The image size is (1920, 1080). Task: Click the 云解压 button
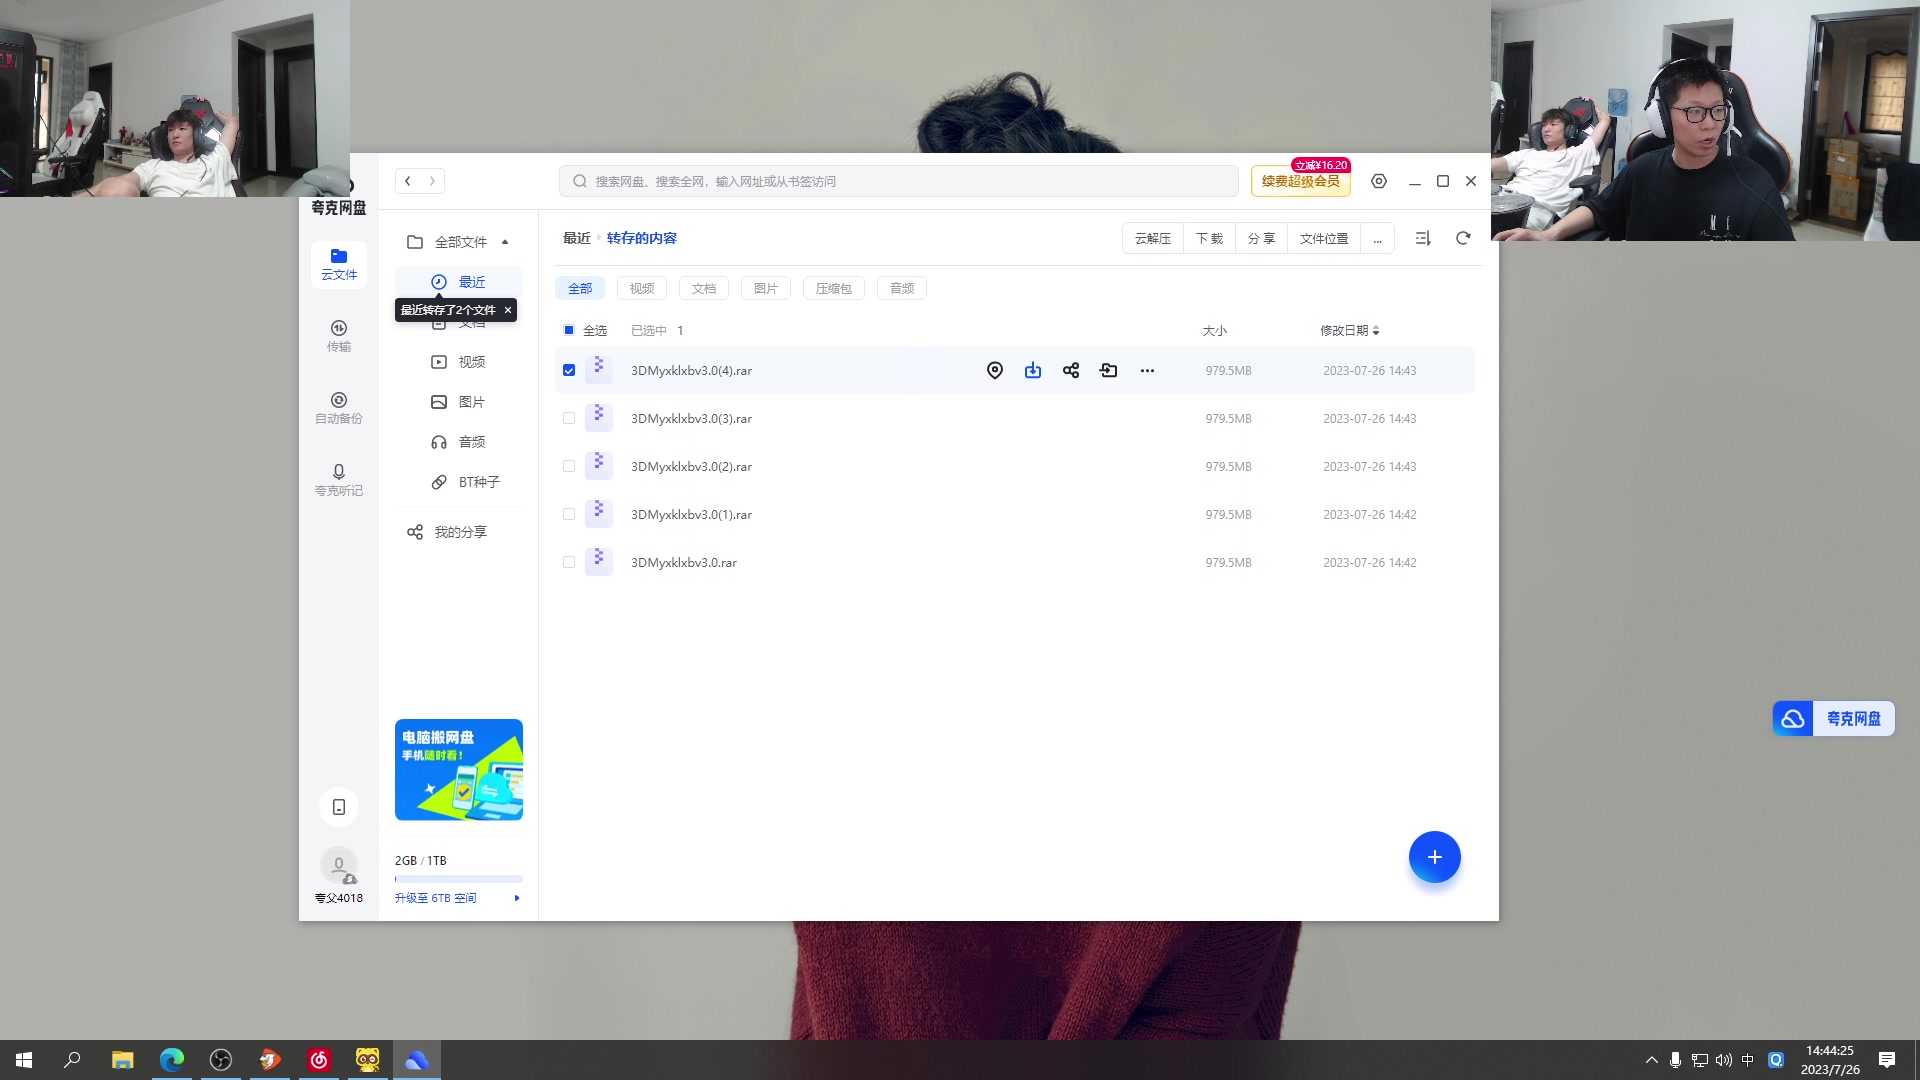coord(1153,238)
